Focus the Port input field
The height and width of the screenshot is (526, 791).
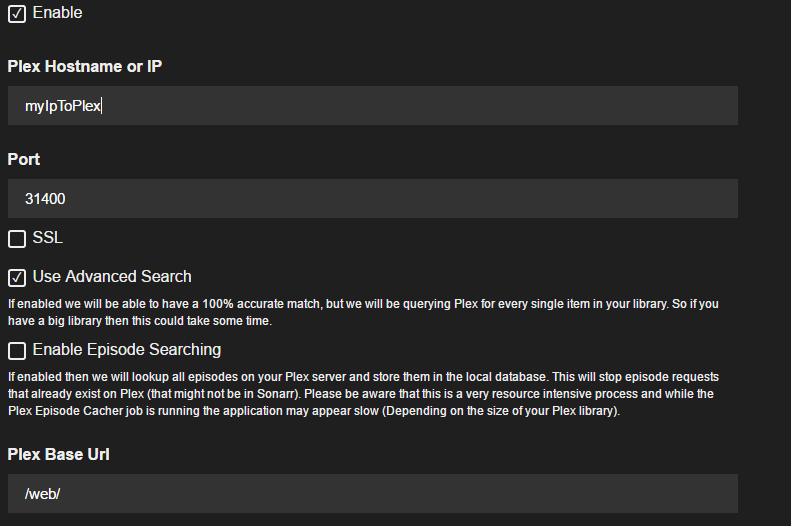tap(373, 199)
